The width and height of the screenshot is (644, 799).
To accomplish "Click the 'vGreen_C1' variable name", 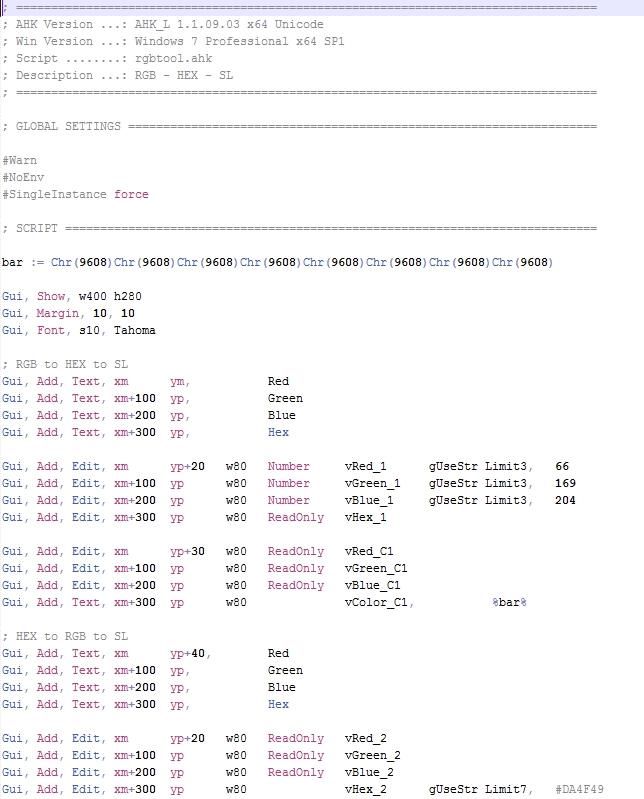I will click(x=376, y=568).
